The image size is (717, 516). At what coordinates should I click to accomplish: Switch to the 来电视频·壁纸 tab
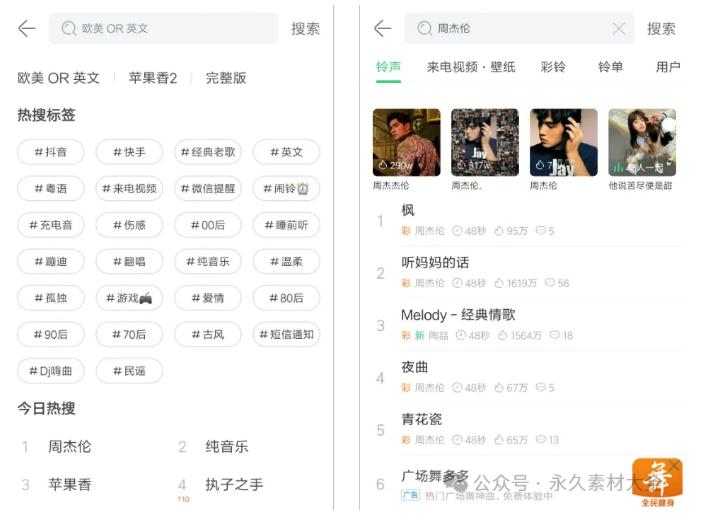tap(471, 67)
